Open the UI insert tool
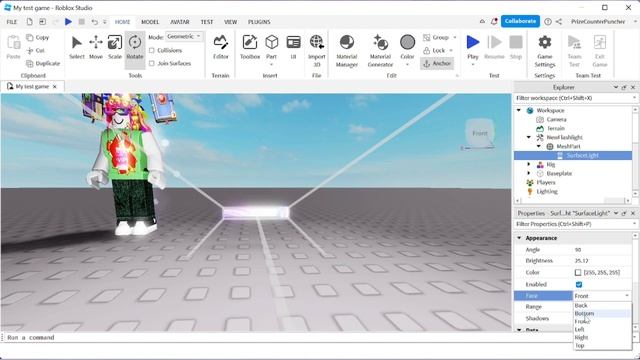 point(293,47)
